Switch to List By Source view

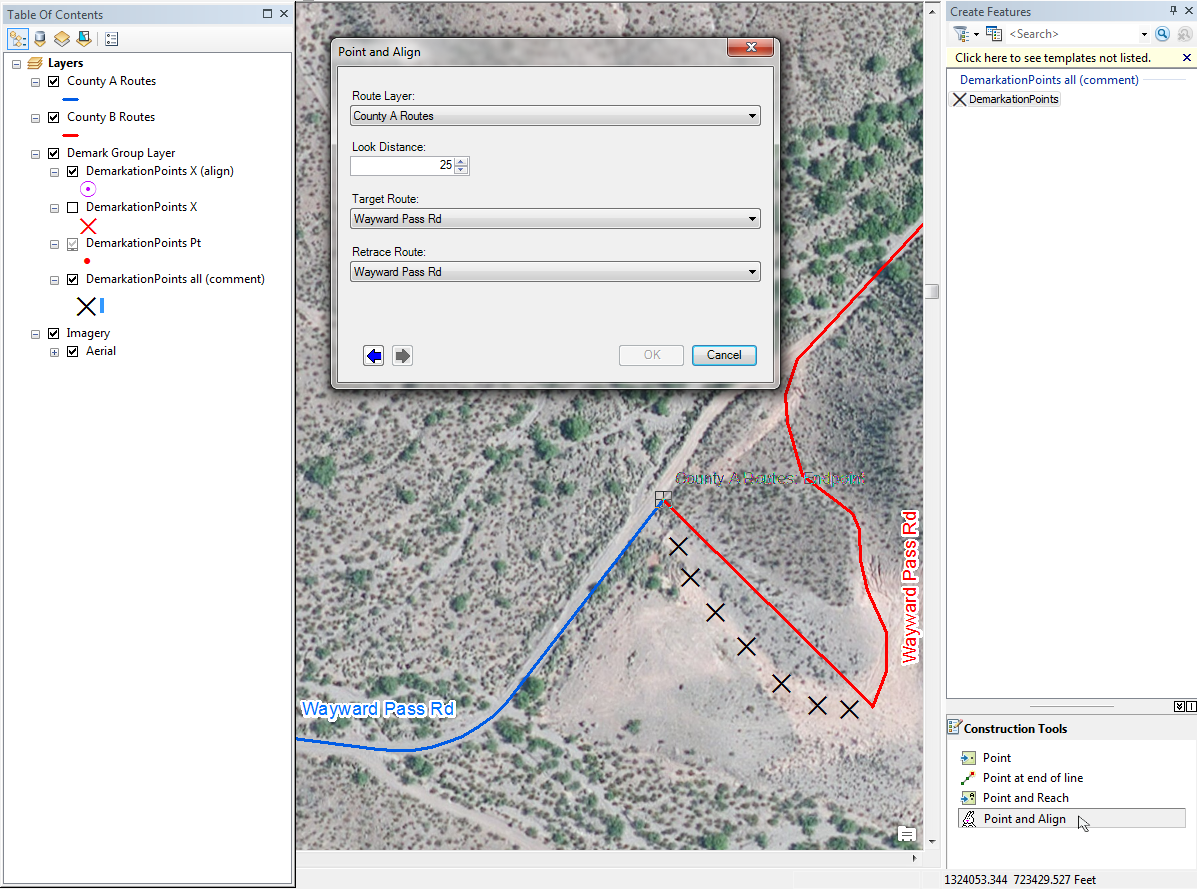[x=40, y=39]
